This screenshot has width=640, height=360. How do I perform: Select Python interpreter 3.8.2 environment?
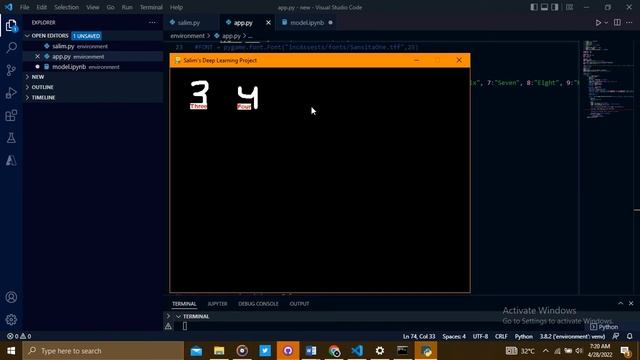[572, 336]
